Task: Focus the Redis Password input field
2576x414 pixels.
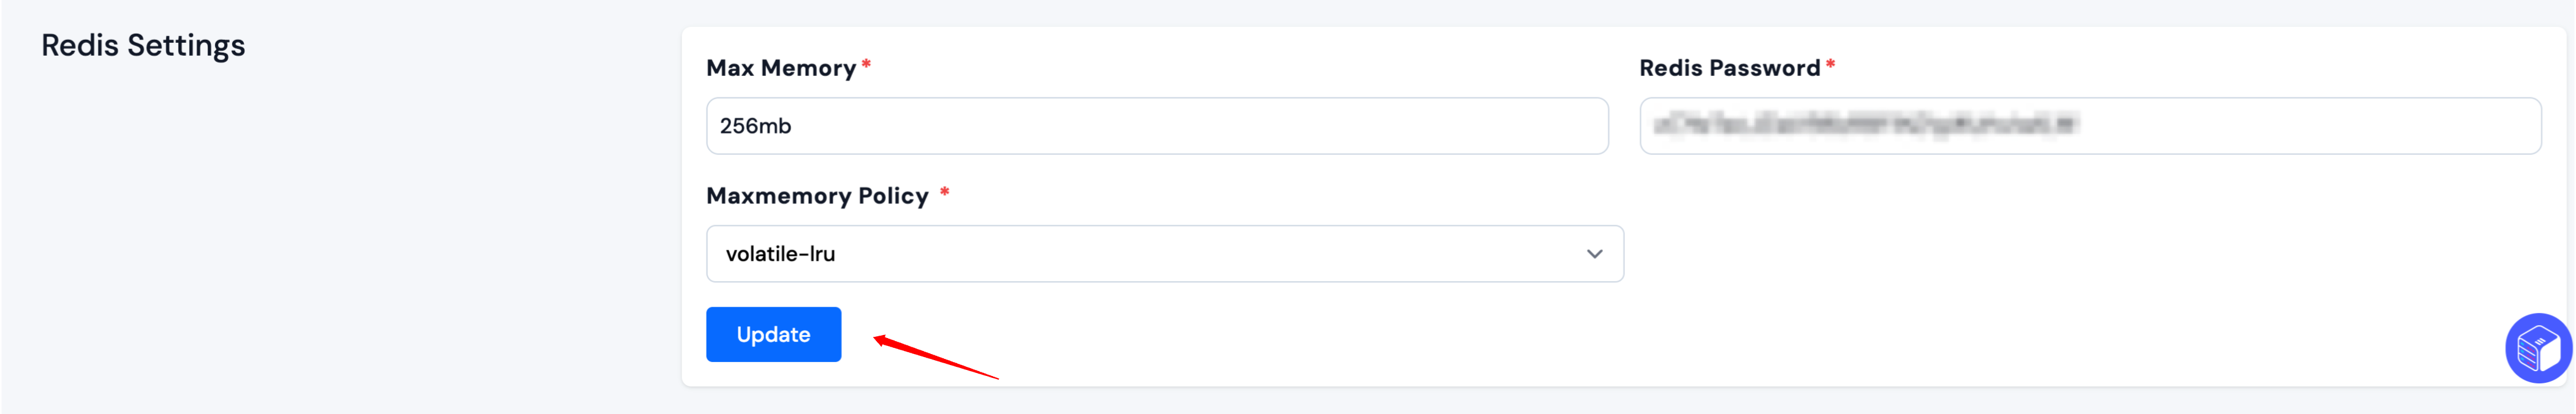Action: (x=2090, y=126)
